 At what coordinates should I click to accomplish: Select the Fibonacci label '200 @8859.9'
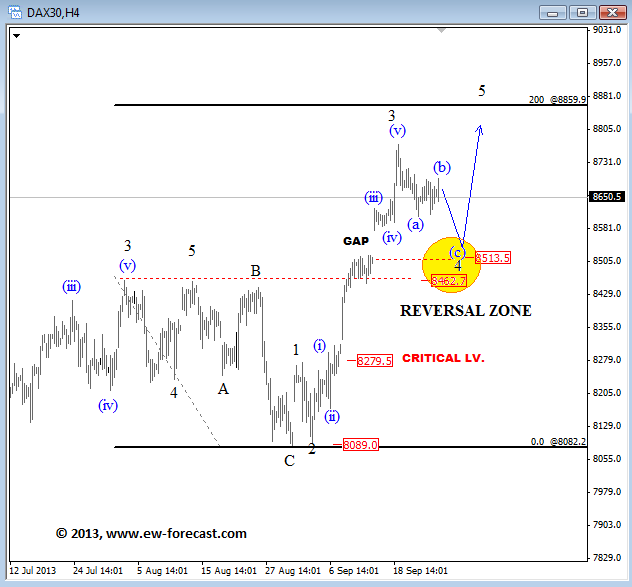tap(557, 100)
